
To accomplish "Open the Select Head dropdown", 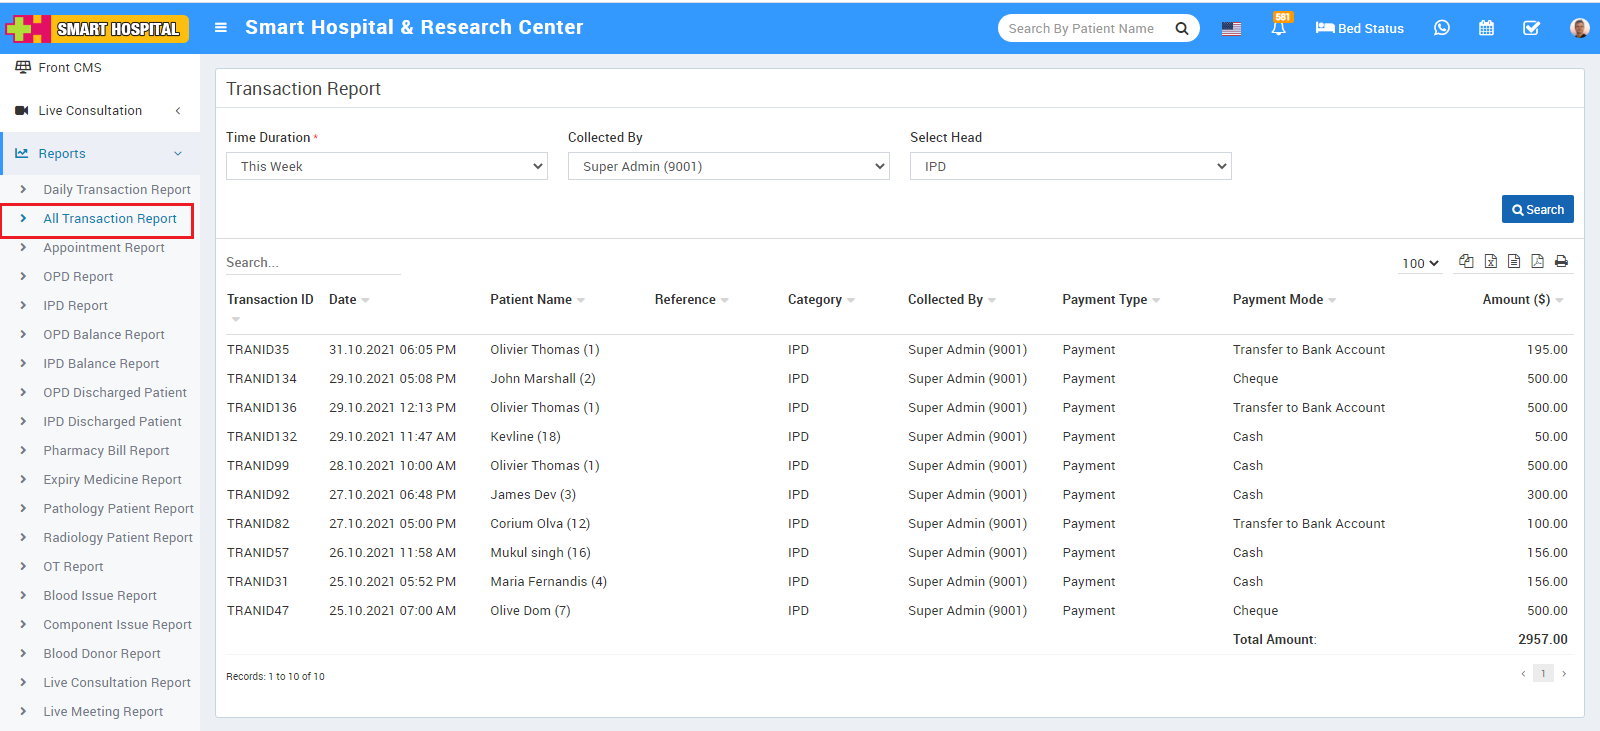I will tap(1071, 166).
